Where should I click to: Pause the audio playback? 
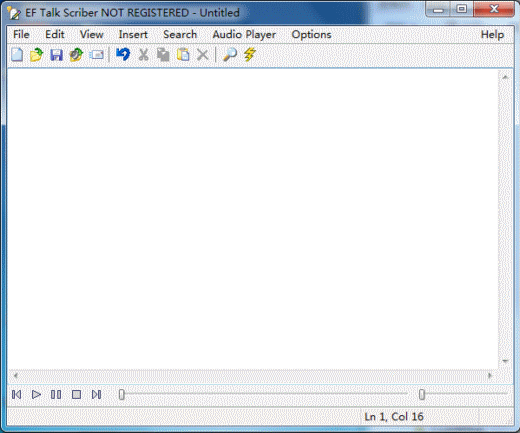[x=56, y=395]
